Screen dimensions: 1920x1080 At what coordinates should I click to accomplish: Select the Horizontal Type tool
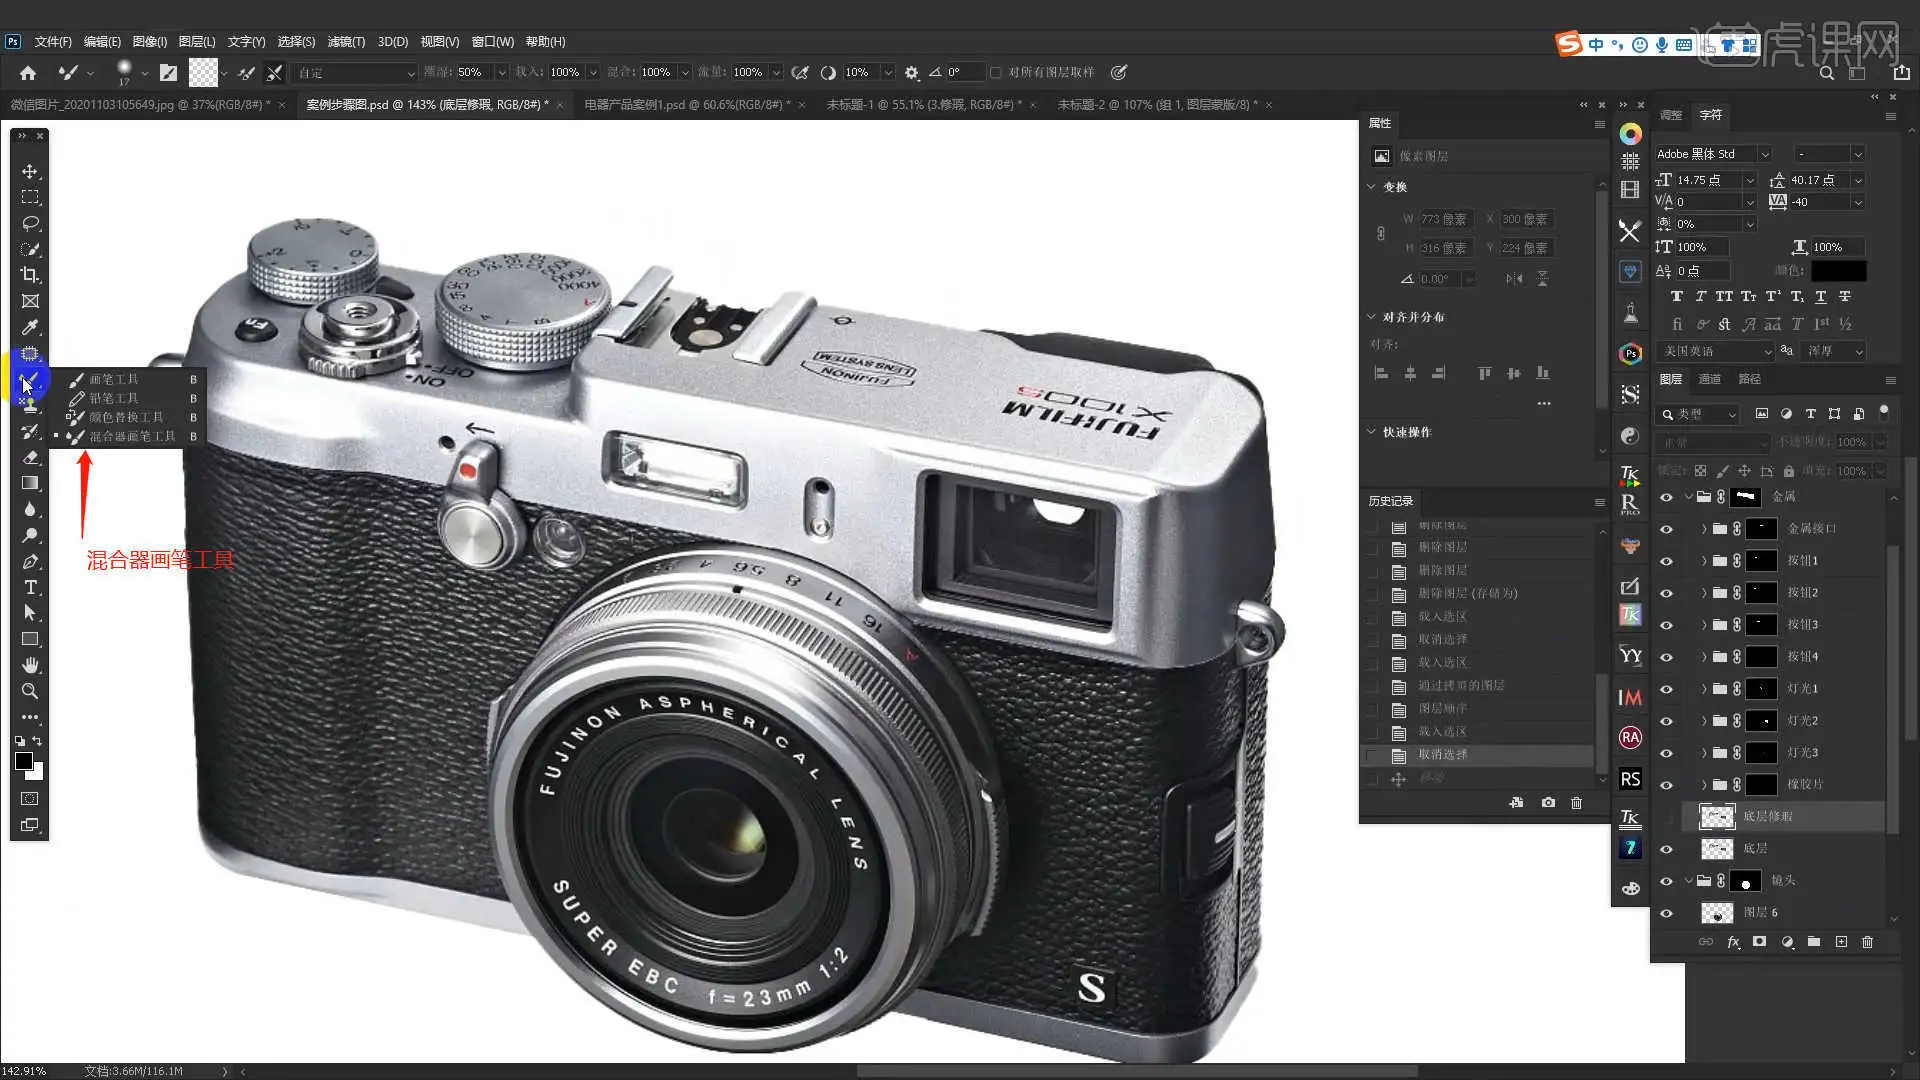pyautogui.click(x=30, y=587)
